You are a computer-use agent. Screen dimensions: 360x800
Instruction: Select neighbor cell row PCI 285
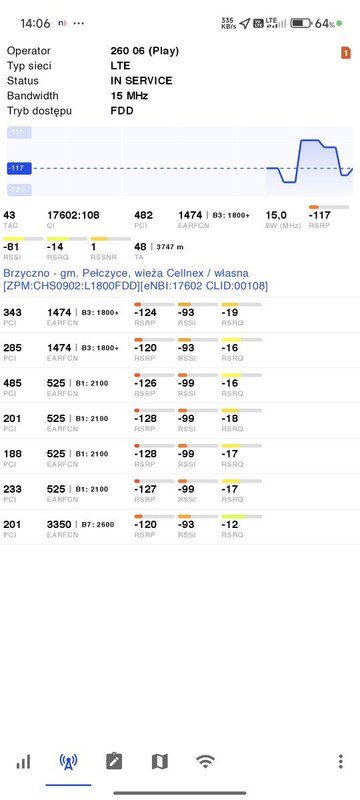pos(180,350)
